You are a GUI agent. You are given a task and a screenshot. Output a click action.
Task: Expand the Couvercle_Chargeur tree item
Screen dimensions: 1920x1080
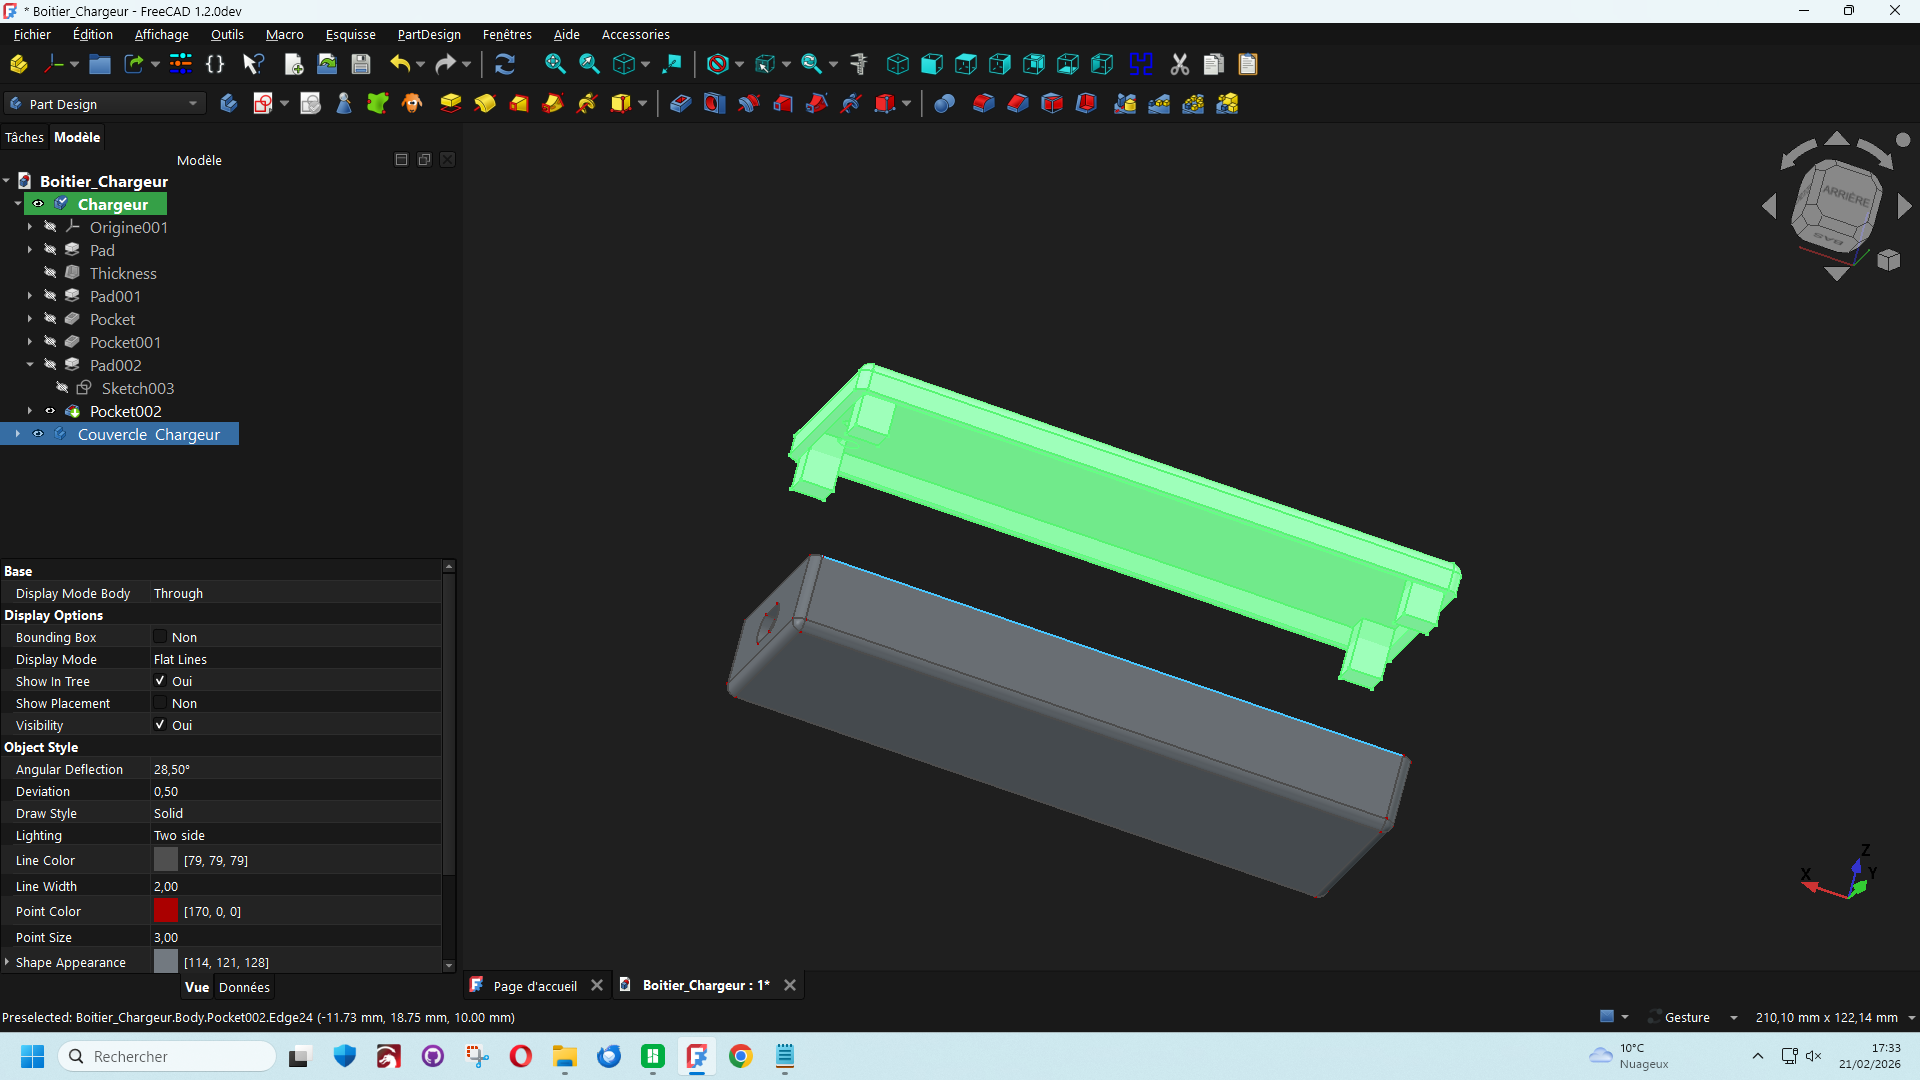coord(17,434)
